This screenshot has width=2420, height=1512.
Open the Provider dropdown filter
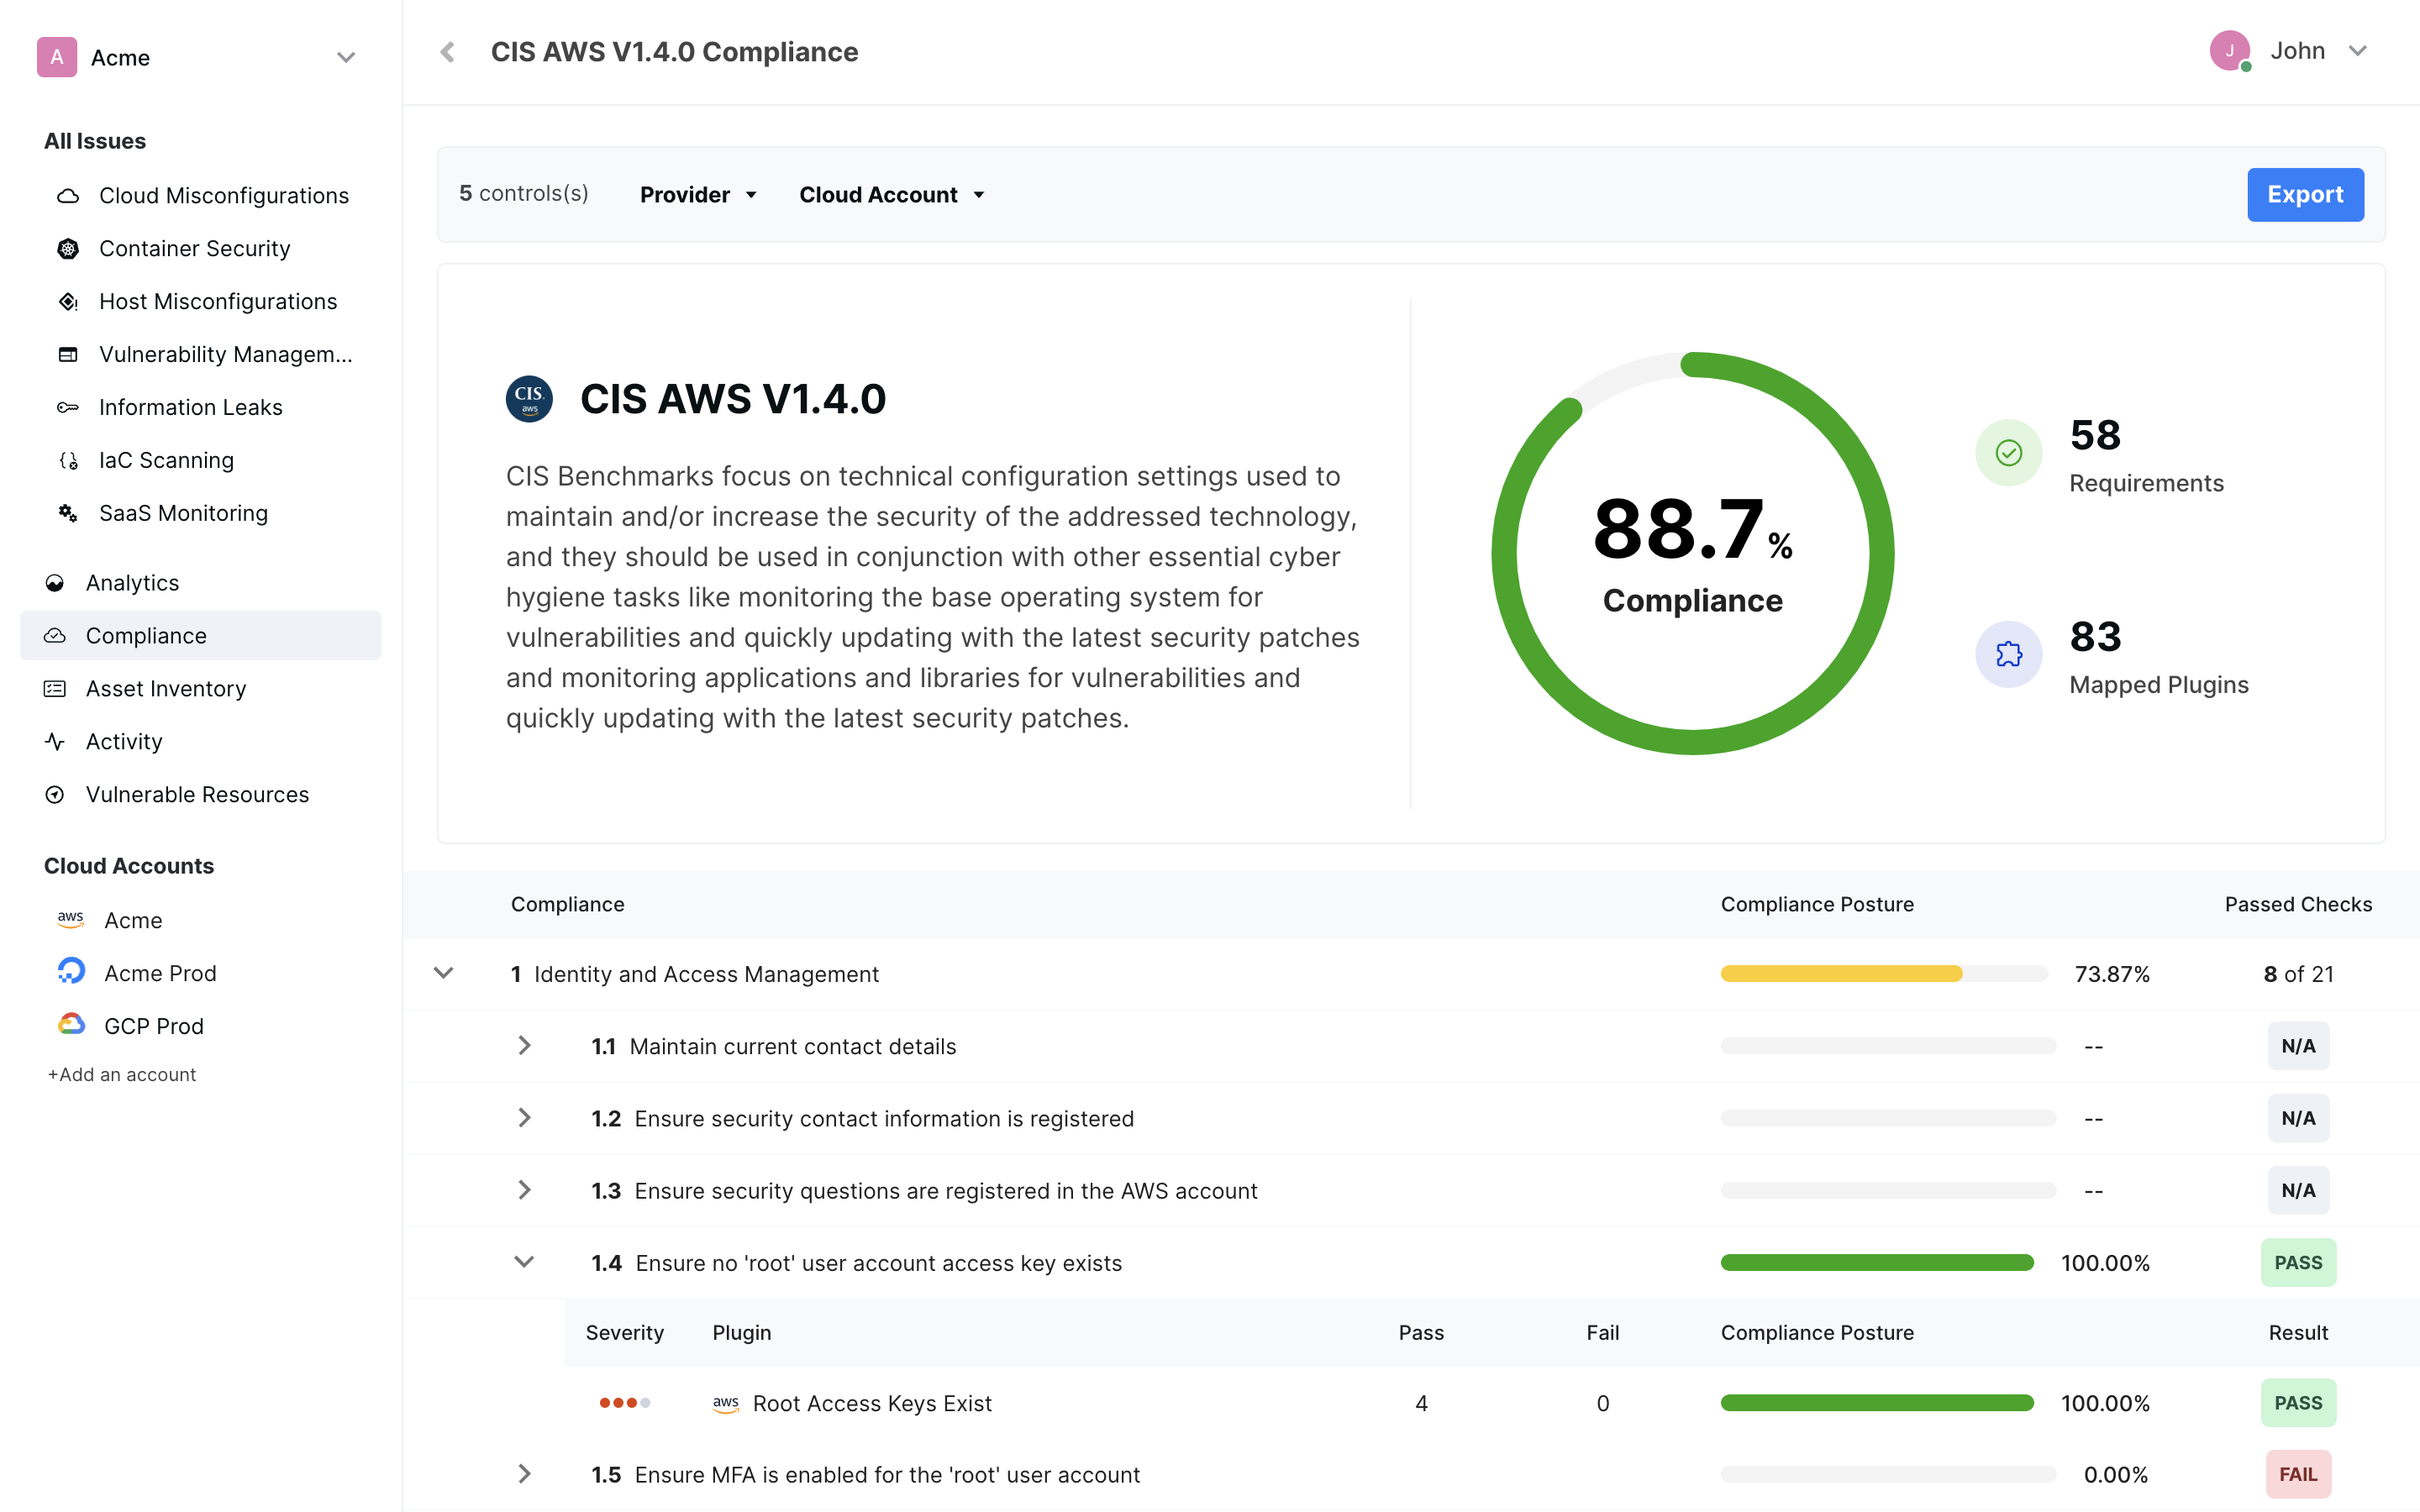tap(695, 193)
